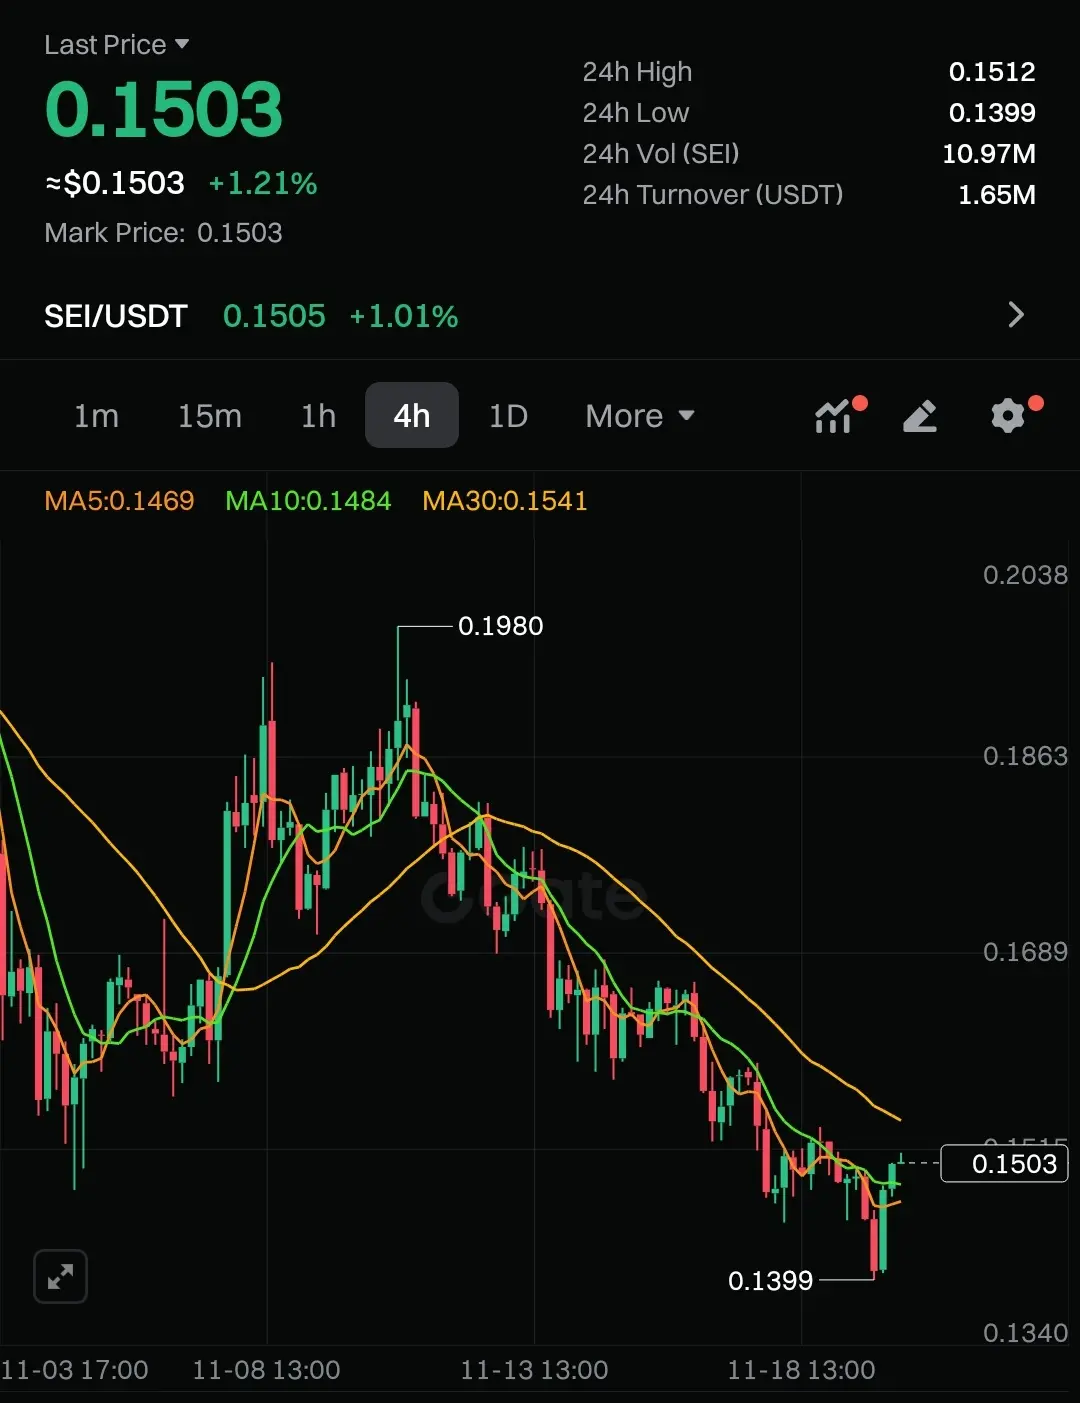
Task: Tap the 24h Low value 0.1399
Action: tap(992, 113)
